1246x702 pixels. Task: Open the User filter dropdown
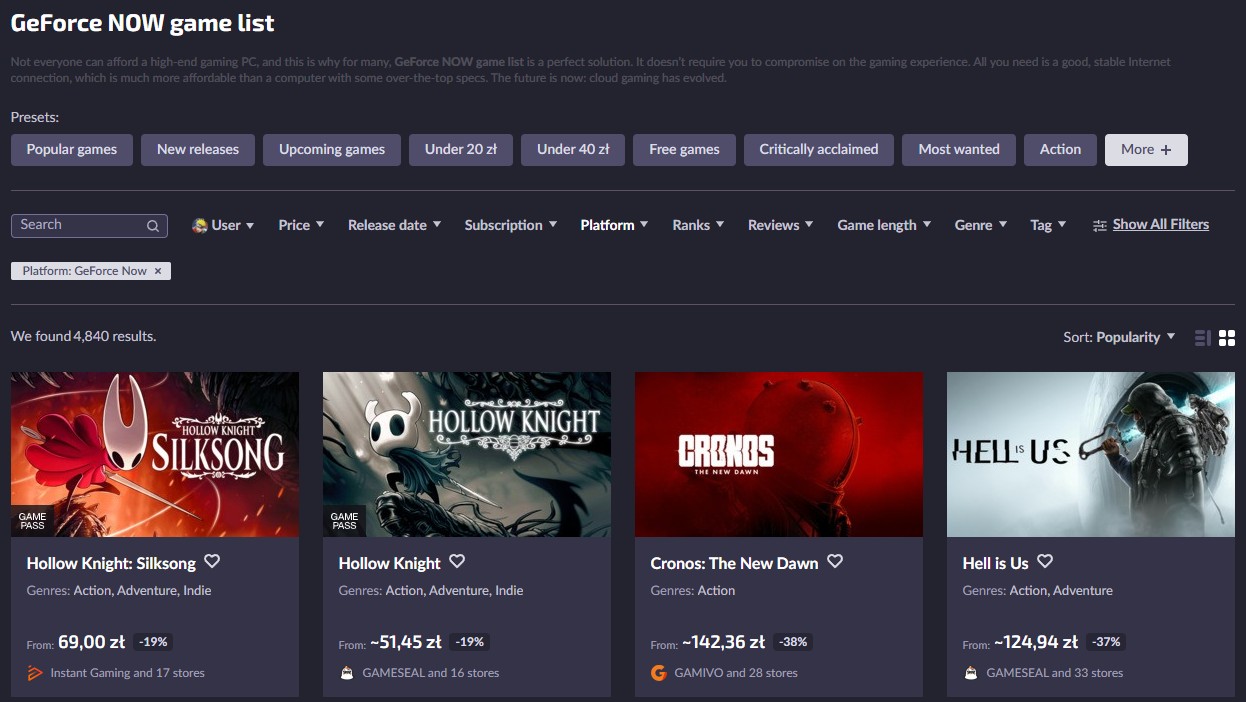click(x=223, y=225)
